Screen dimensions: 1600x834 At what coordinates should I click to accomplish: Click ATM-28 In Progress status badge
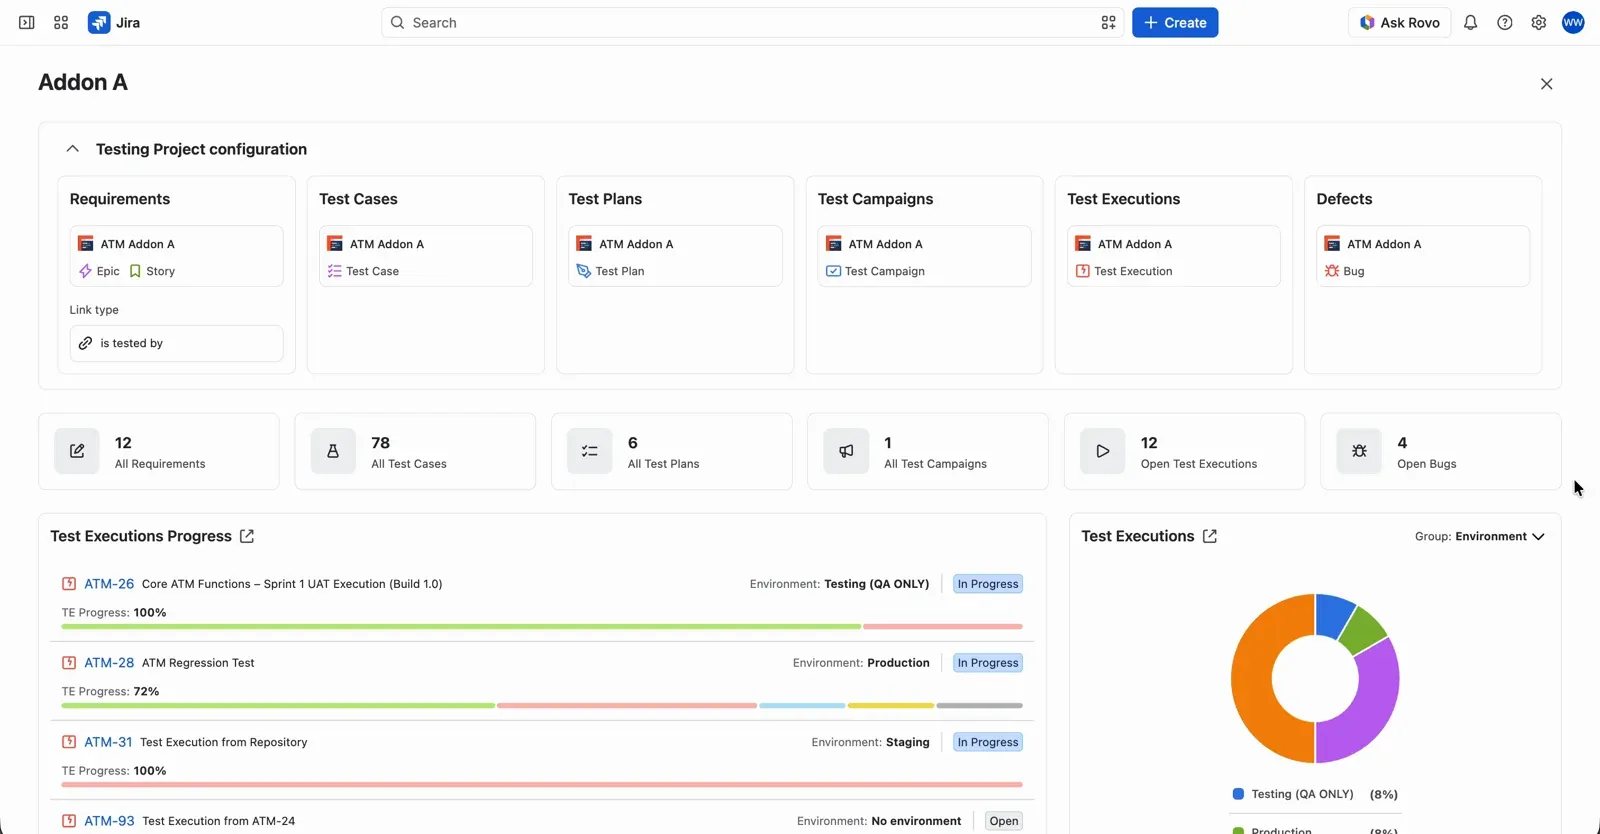(x=988, y=663)
